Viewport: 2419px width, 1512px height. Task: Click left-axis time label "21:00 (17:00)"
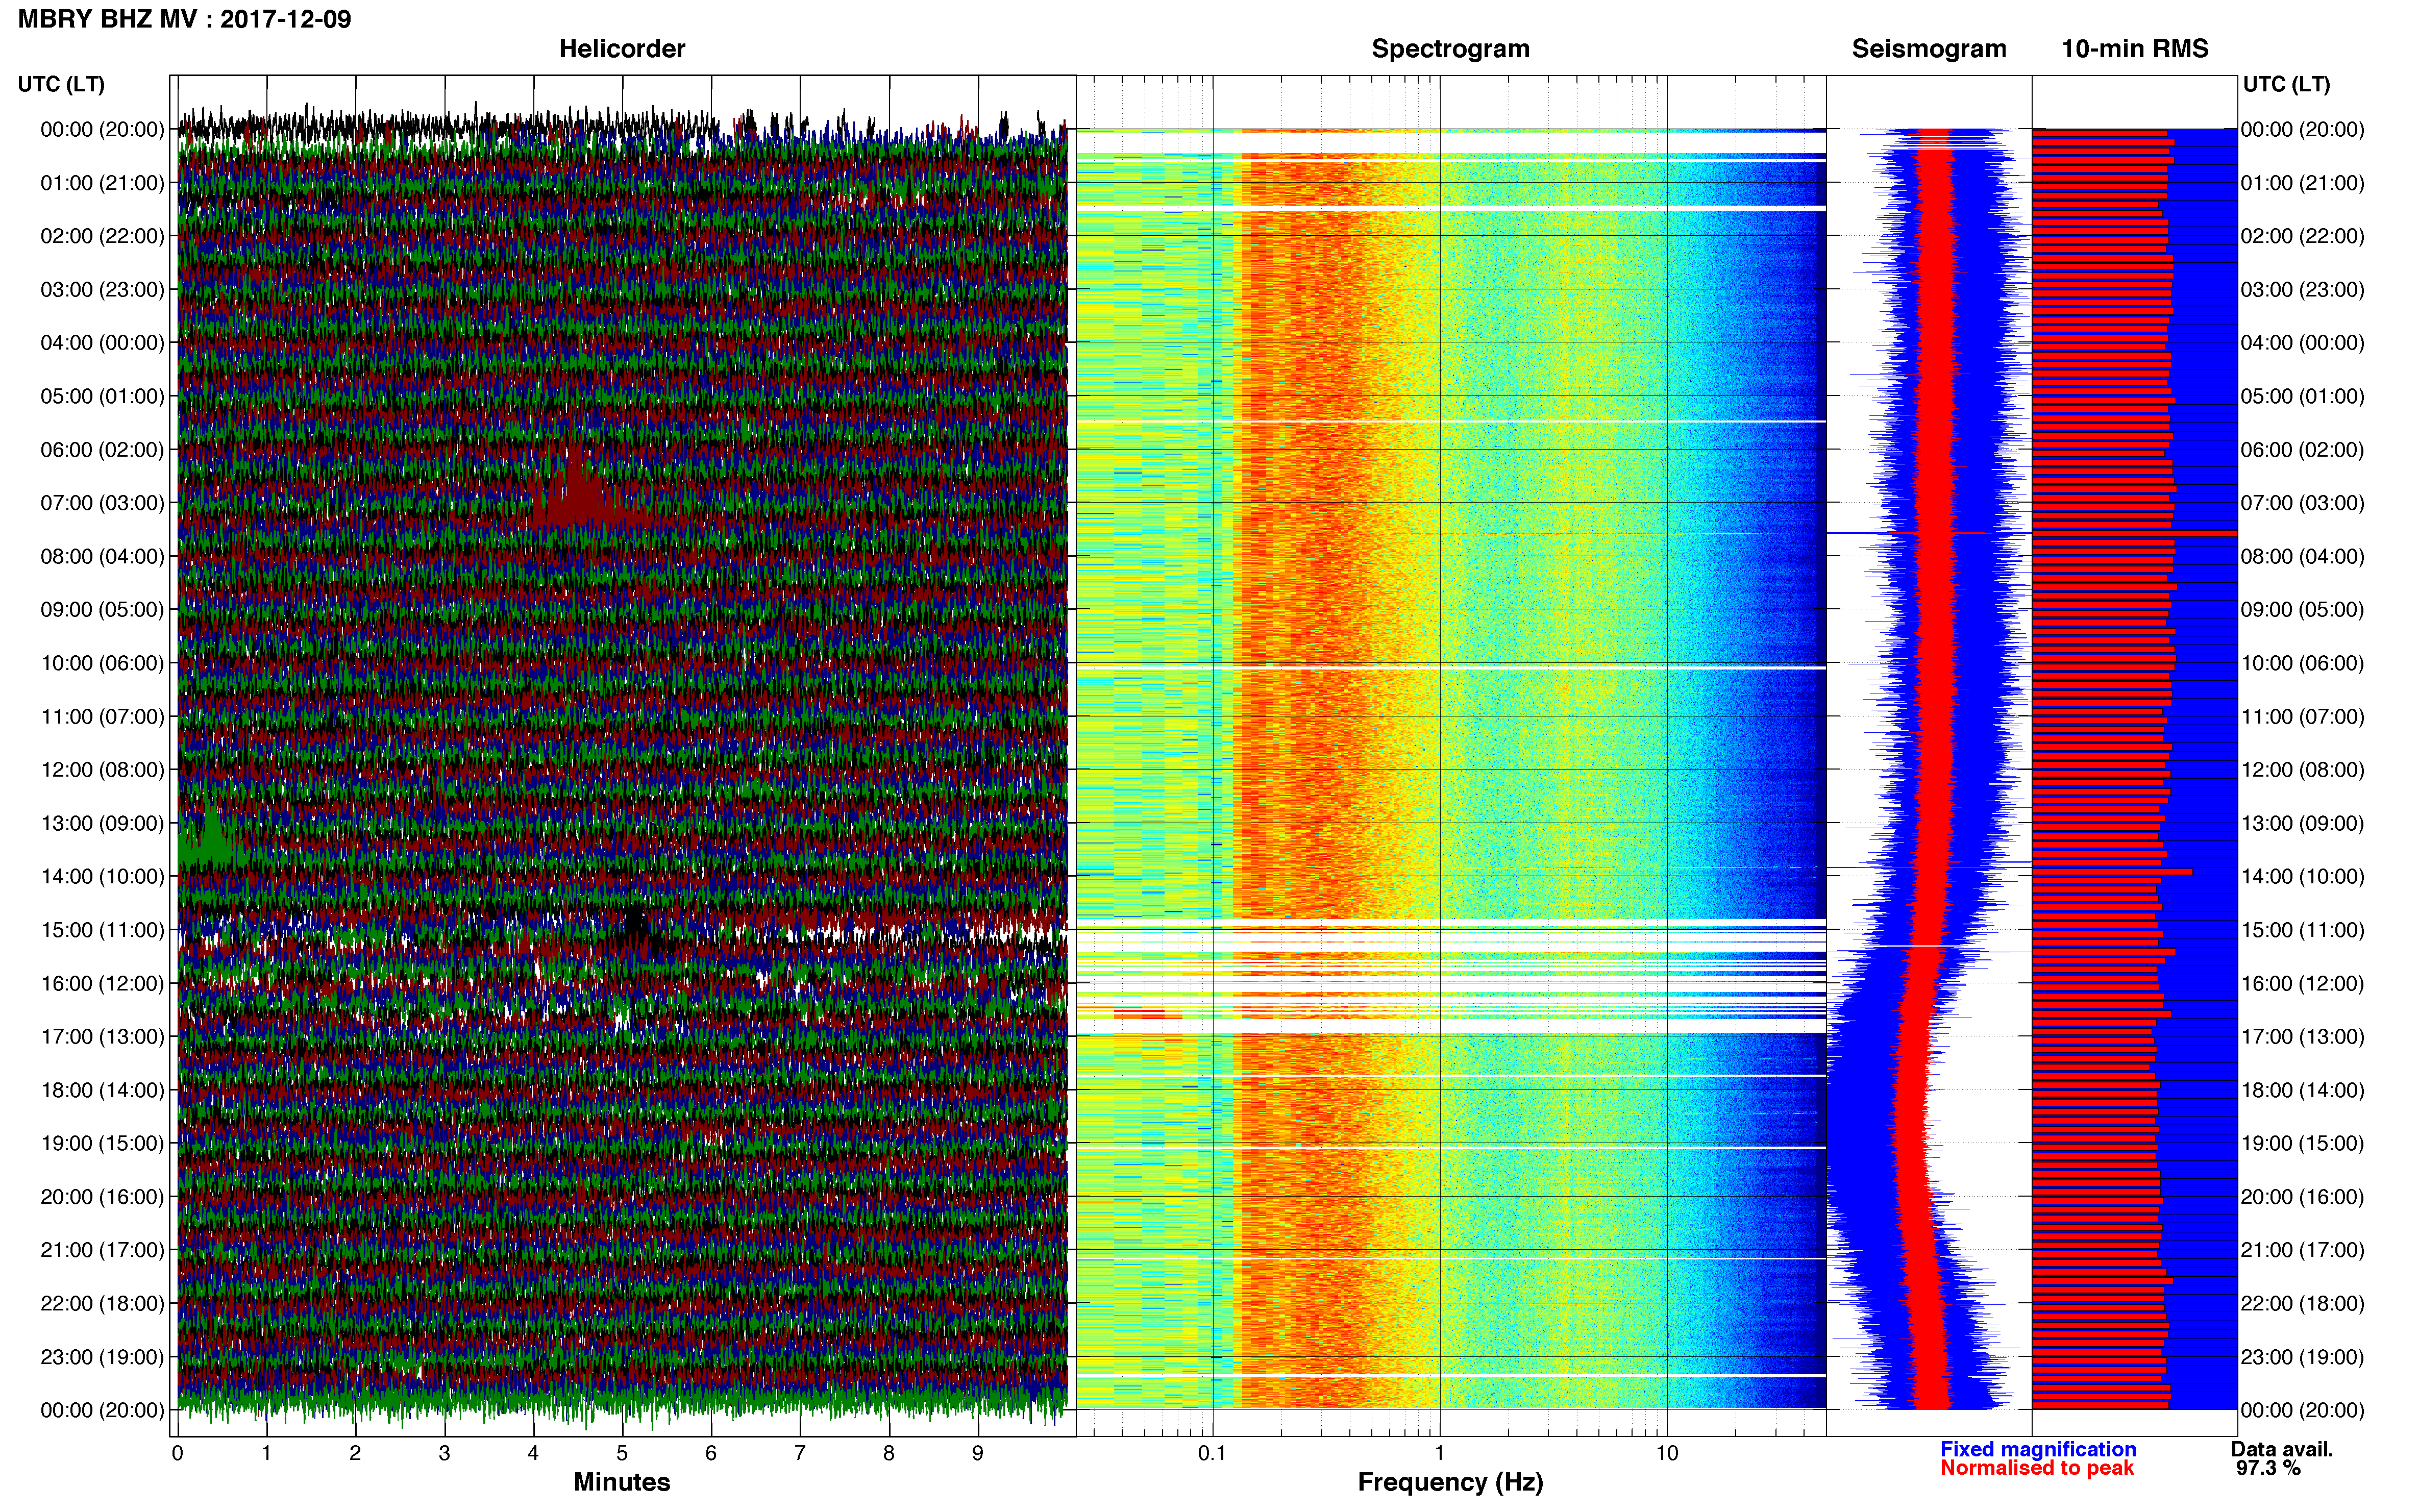pyautogui.click(x=102, y=1250)
